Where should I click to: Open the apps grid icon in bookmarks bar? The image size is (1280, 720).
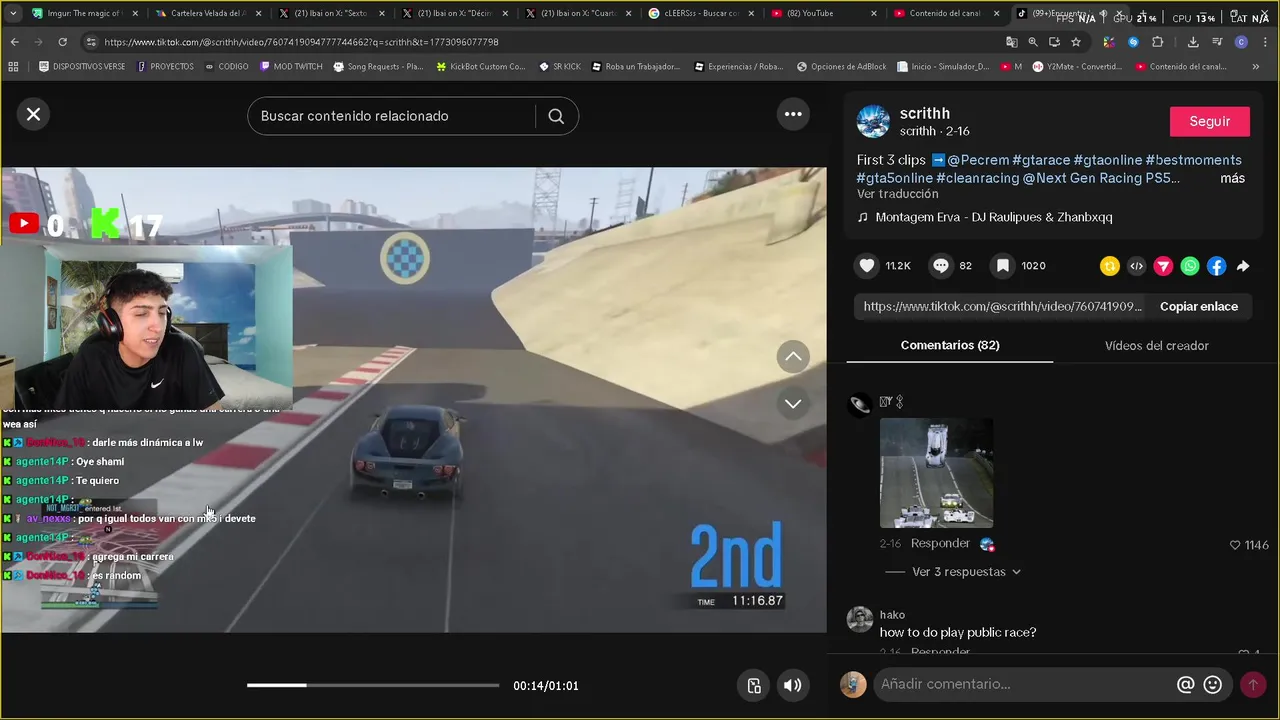[13, 67]
